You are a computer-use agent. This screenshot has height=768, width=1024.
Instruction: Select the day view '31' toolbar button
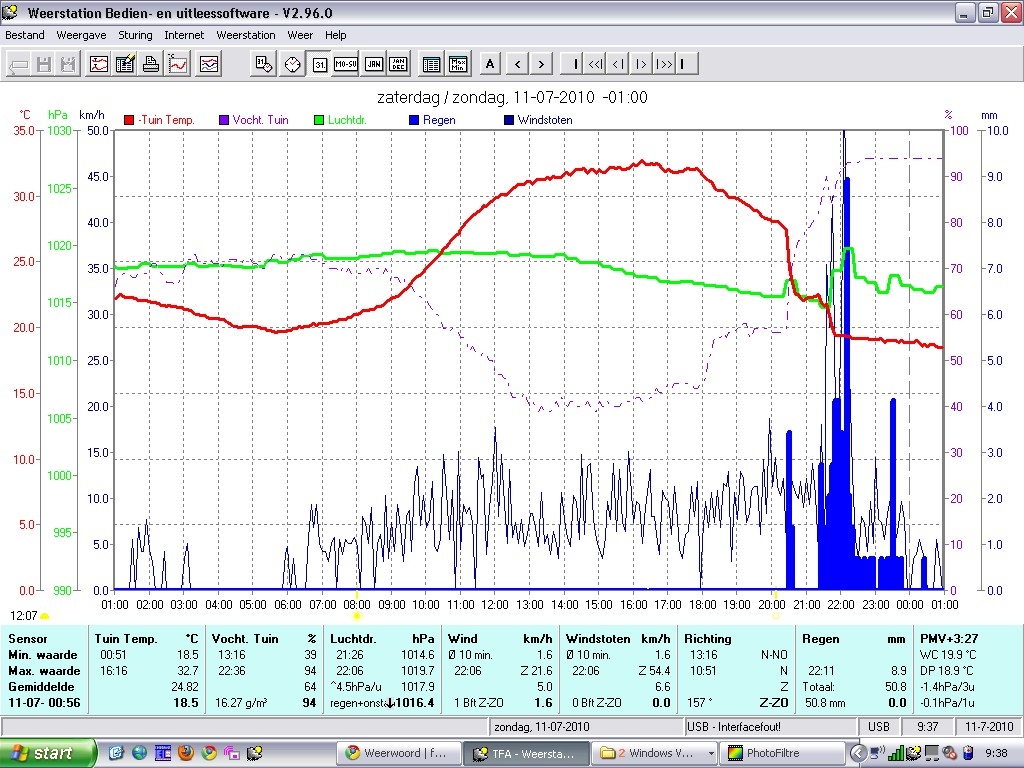(x=319, y=64)
